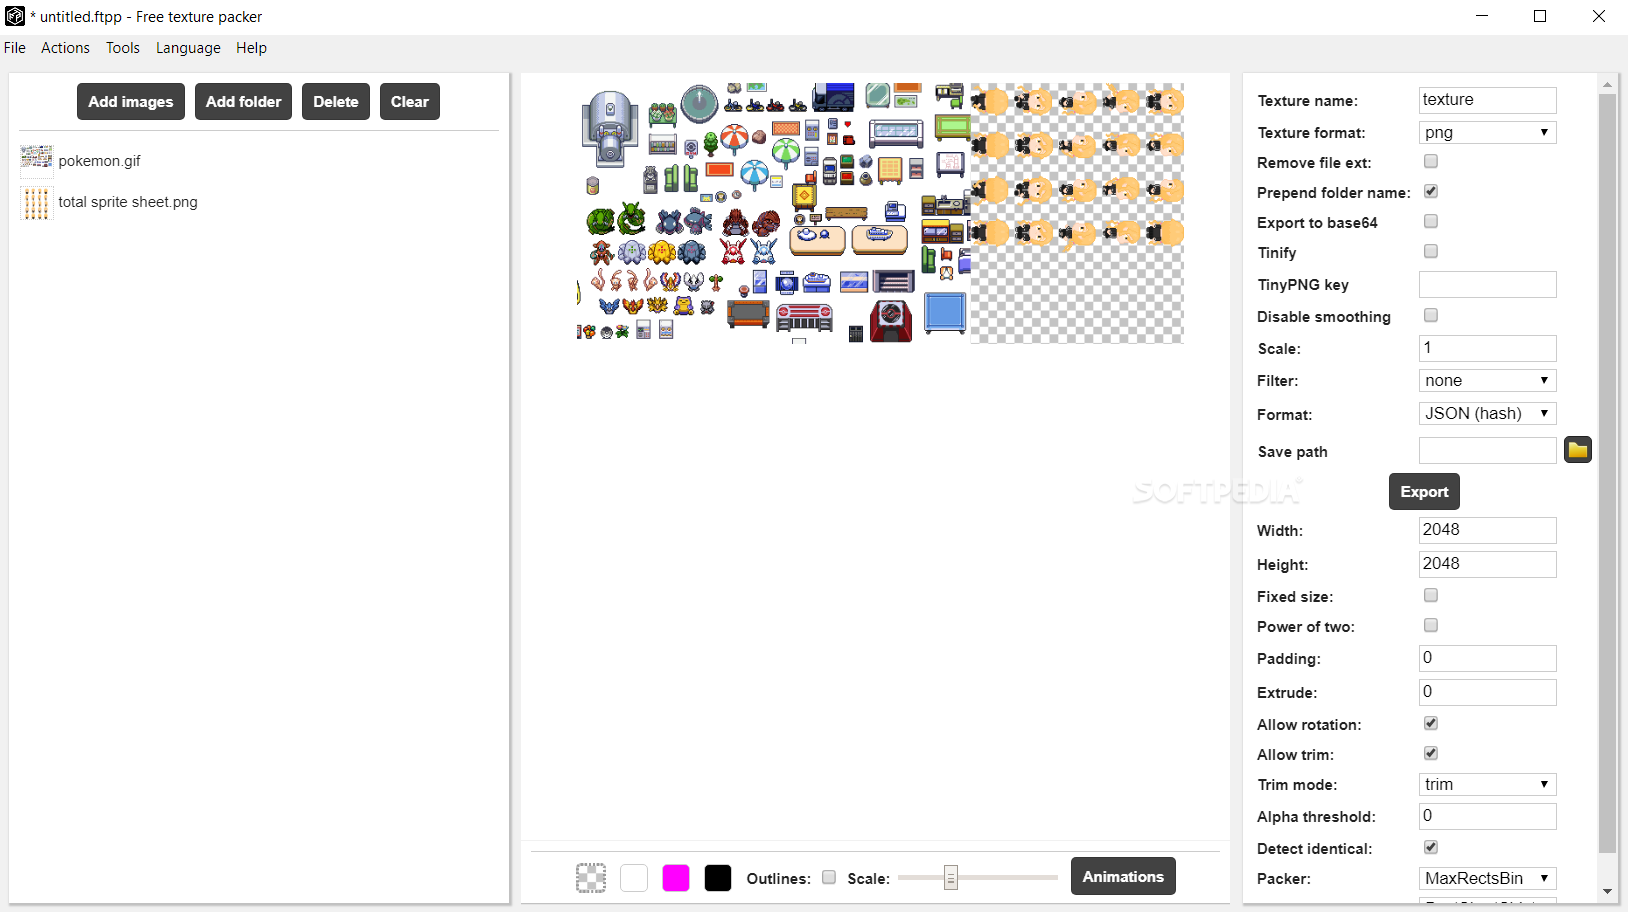Click the Padding input field

[1488, 658]
